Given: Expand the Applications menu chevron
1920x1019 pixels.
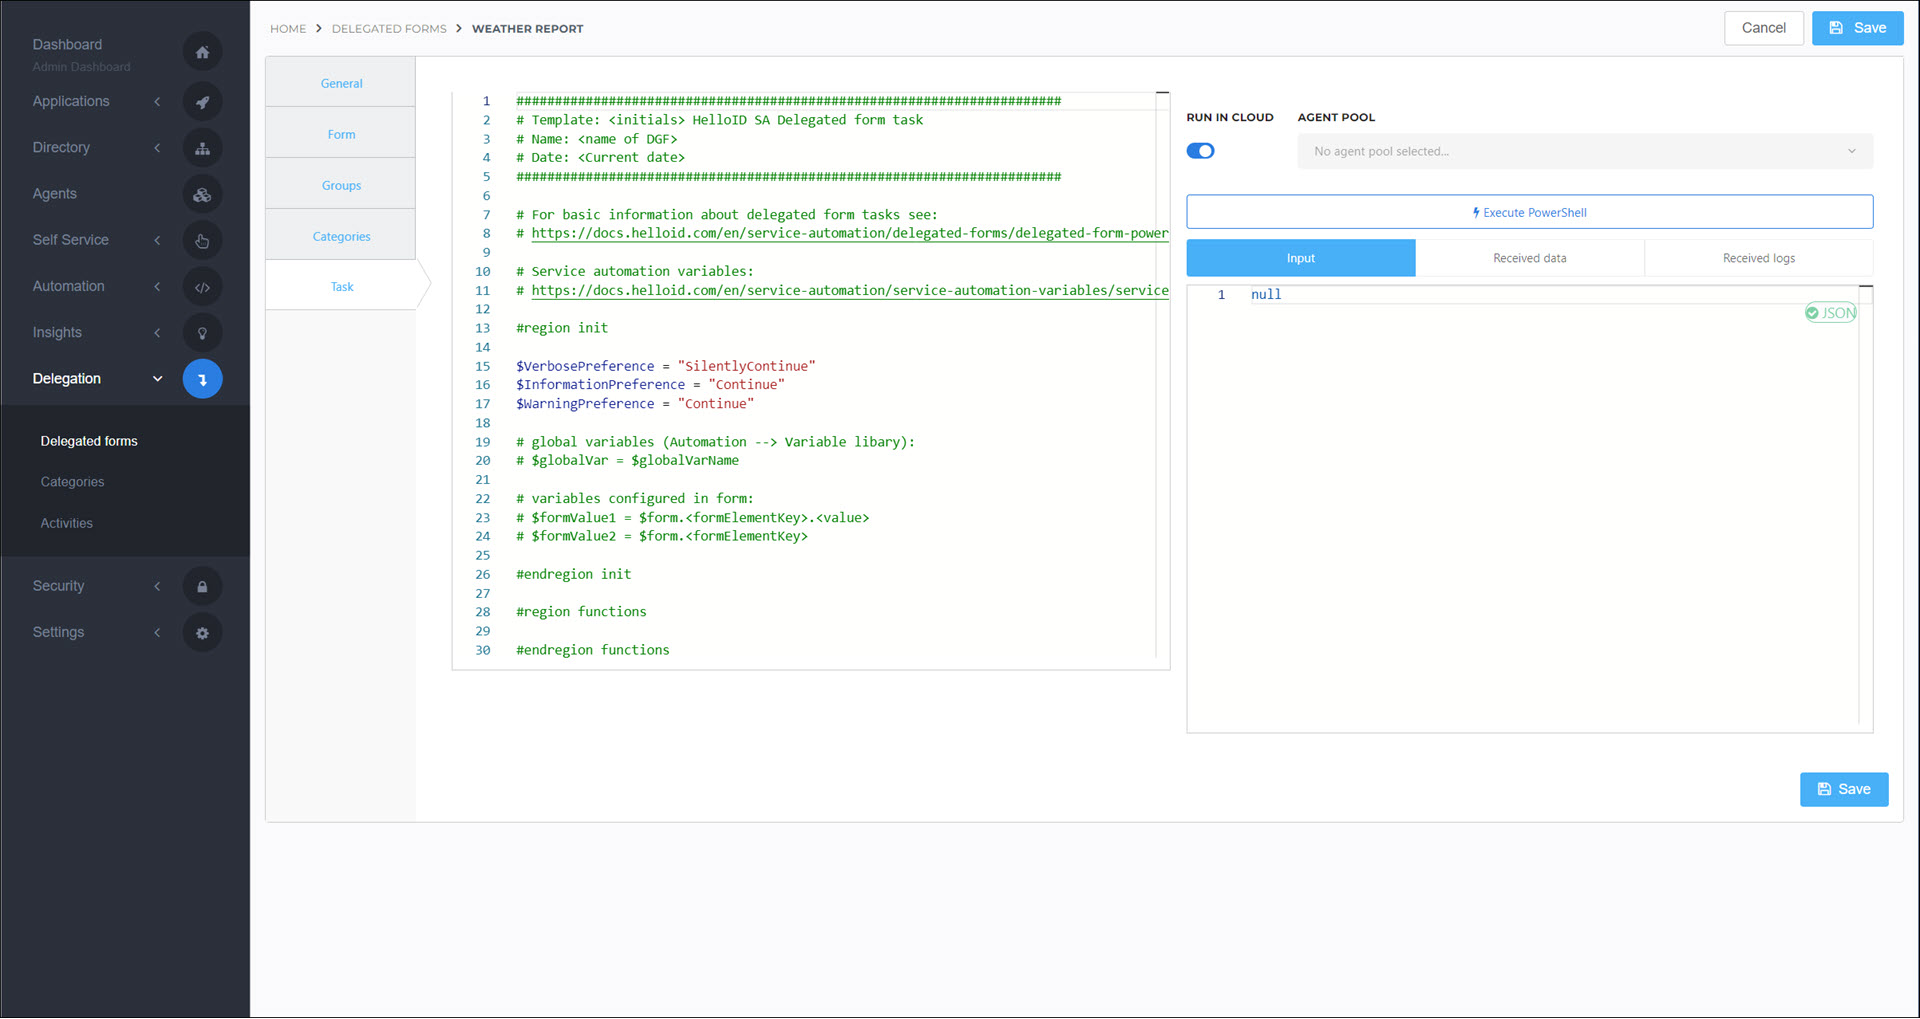Looking at the screenshot, I should tap(157, 102).
